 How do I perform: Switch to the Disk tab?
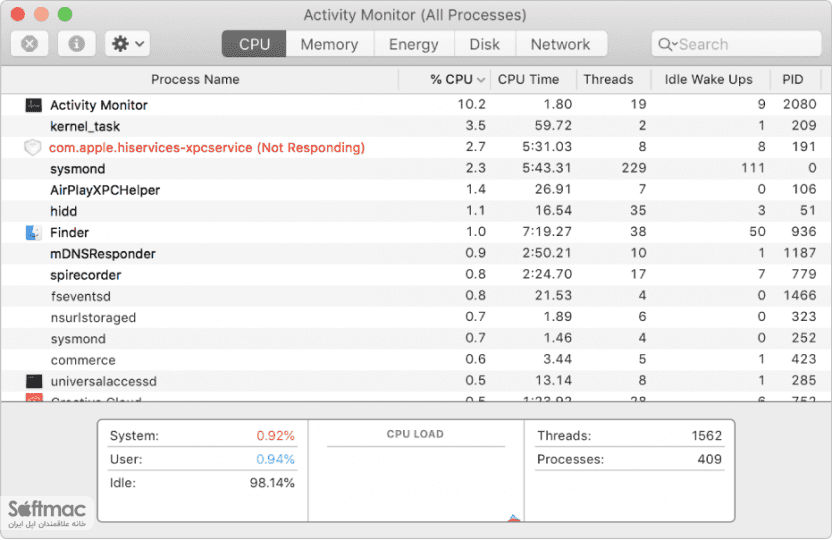click(484, 44)
